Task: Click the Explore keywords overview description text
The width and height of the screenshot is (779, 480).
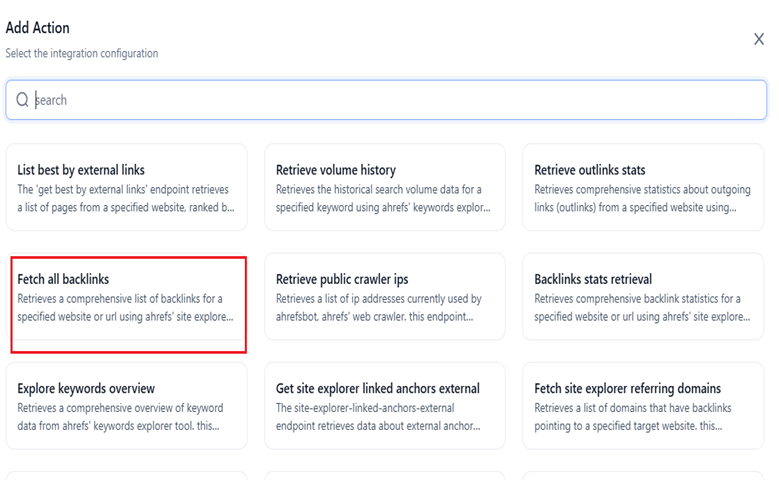Action: click(x=120, y=417)
